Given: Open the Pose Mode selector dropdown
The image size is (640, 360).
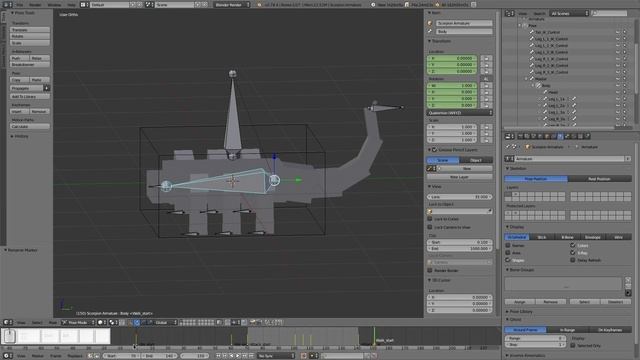Looking at the screenshot, I should tap(78, 322).
